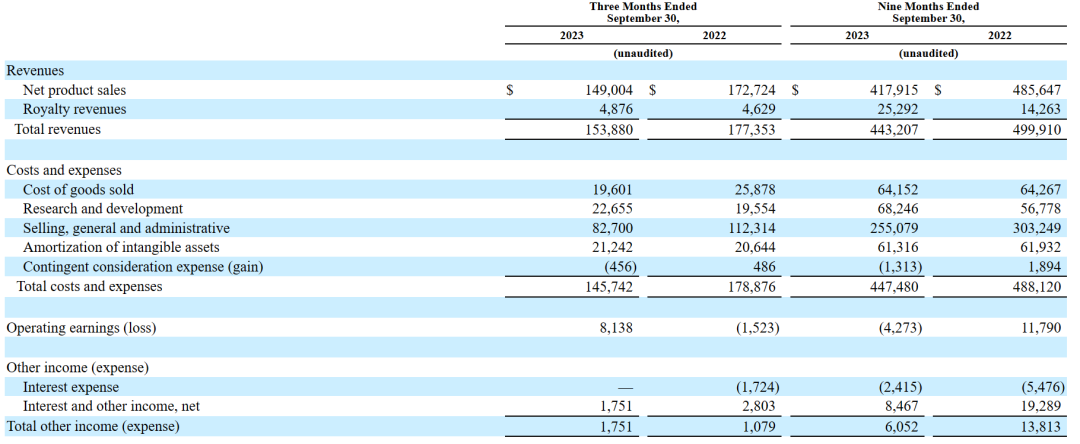Click the 'Nine Months Ended September 30,' header
This screenshot has height=444, width=1080.
929,12
